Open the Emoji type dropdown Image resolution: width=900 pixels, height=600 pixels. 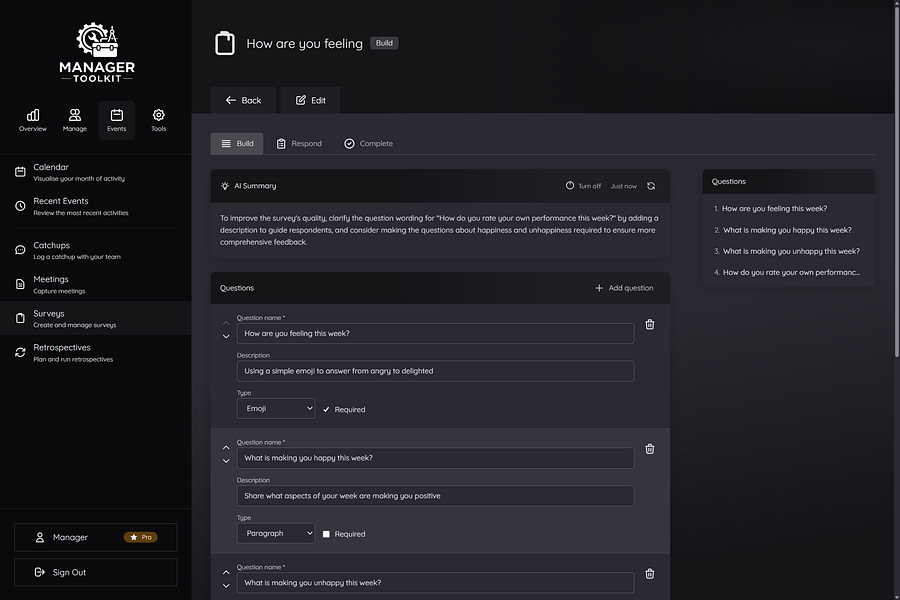point(276,409)
